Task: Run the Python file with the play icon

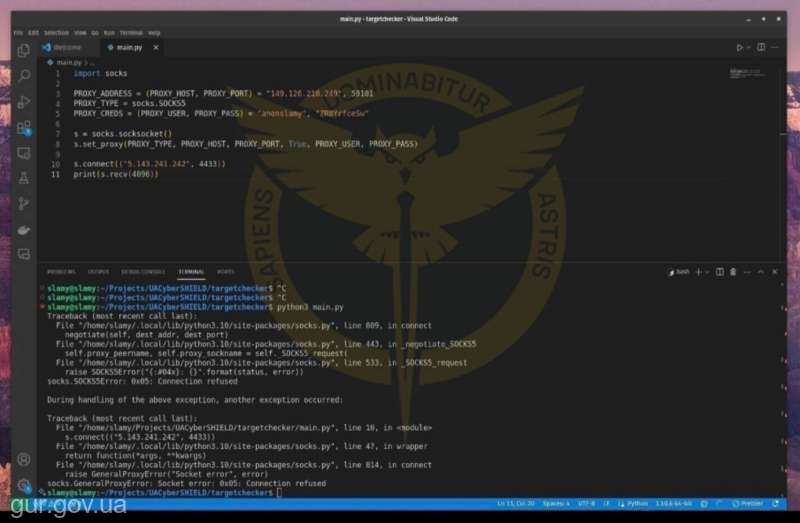Action: [x=739, y=47]
